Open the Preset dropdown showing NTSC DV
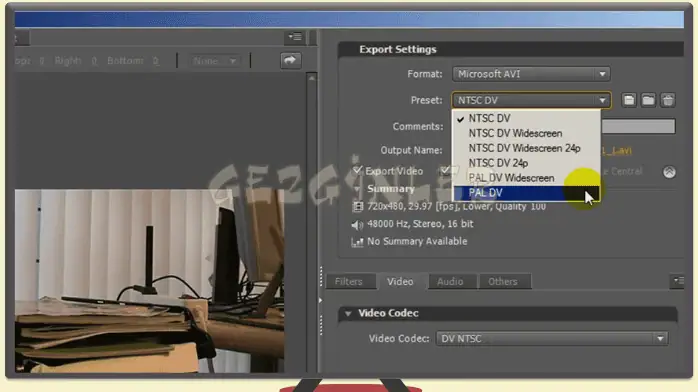This screenshot has height=392, width=698. pyautogui.click(x=531, y=100)
